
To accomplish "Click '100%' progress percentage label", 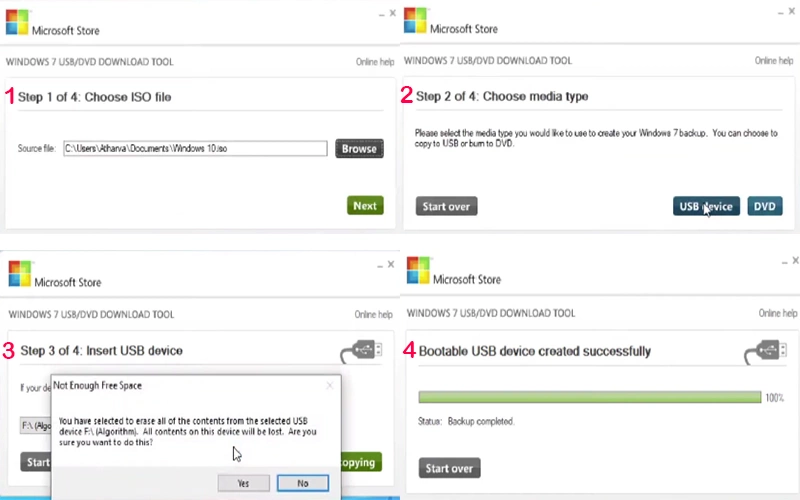I will [774, 398].
